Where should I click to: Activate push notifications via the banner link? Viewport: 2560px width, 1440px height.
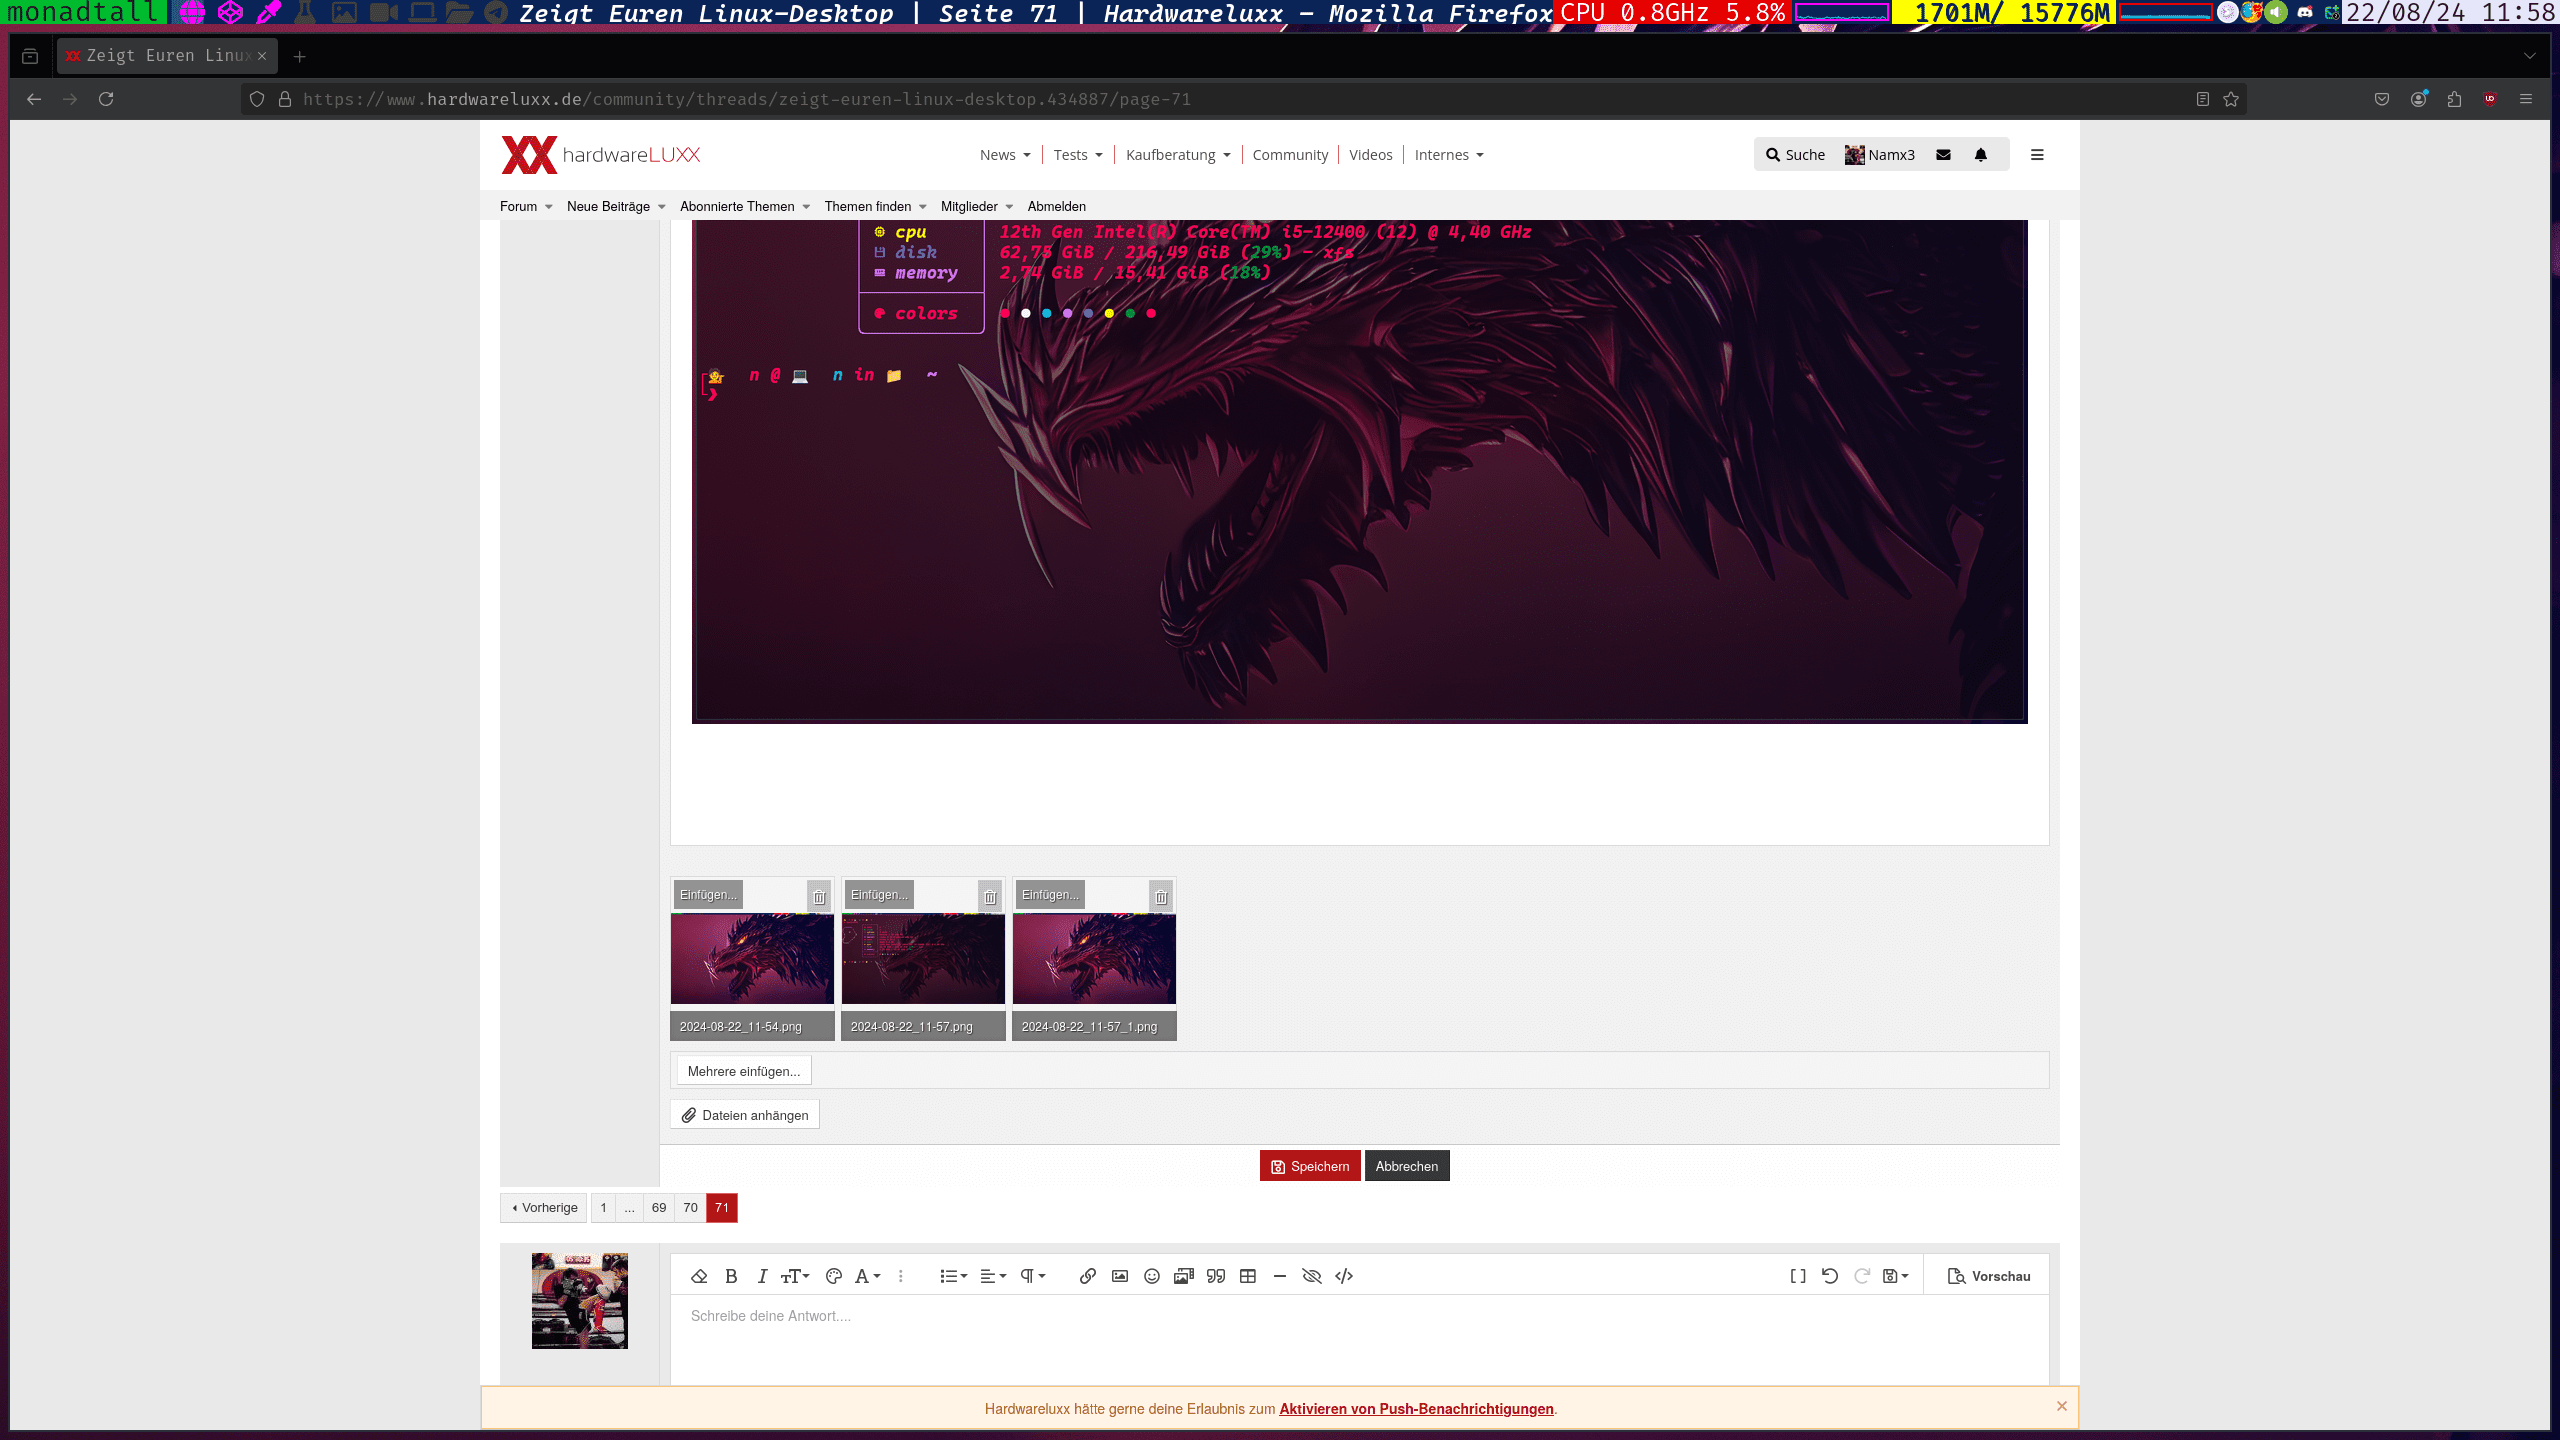click(x=1416, y=1409)
